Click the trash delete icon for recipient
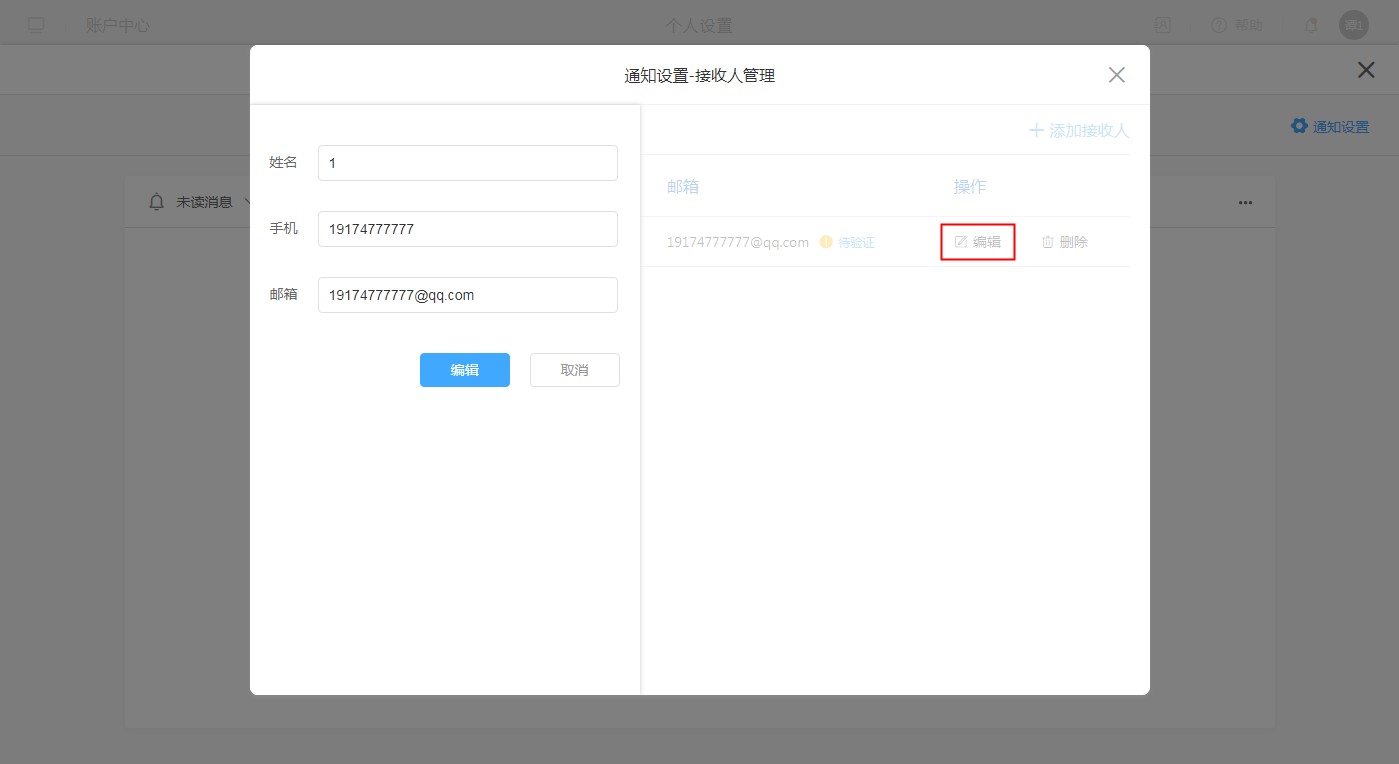The height and width of the screenshot is (764, 1399). click(1048, 242)
